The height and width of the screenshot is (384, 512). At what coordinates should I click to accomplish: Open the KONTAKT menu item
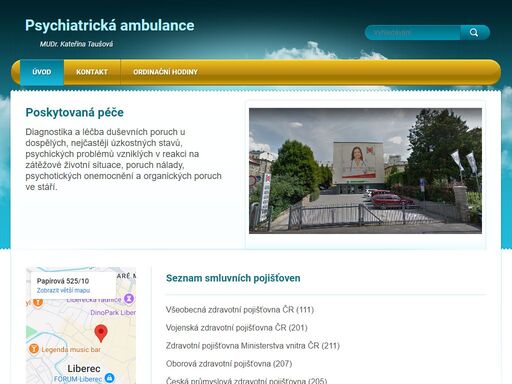click(92, 72)
